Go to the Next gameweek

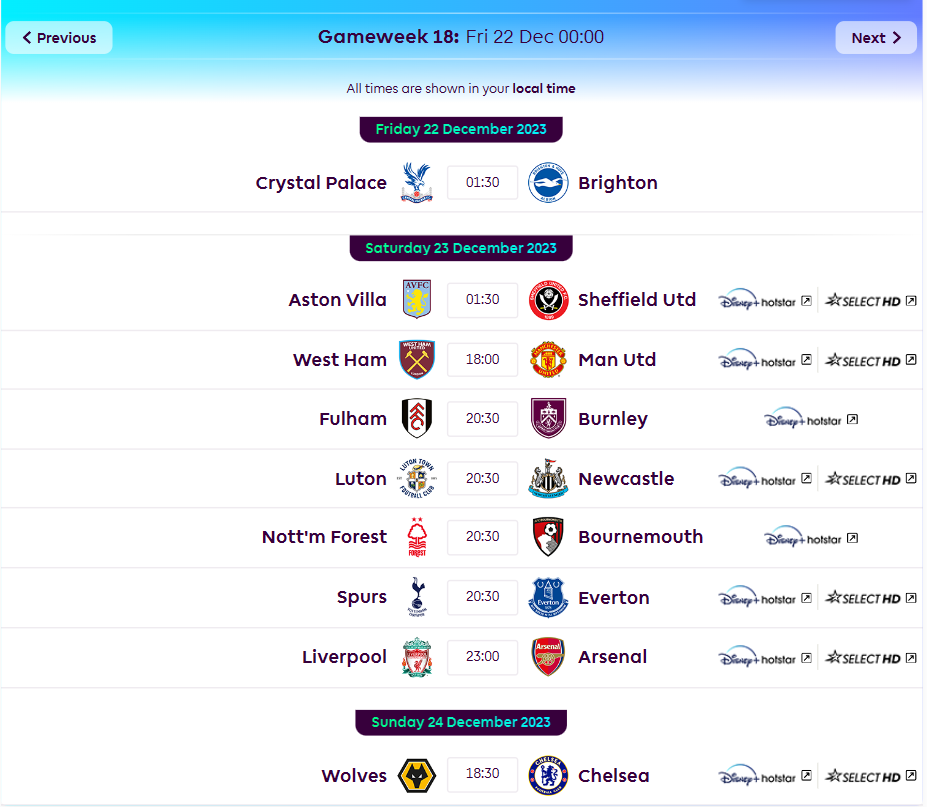(x=876, y=38)
